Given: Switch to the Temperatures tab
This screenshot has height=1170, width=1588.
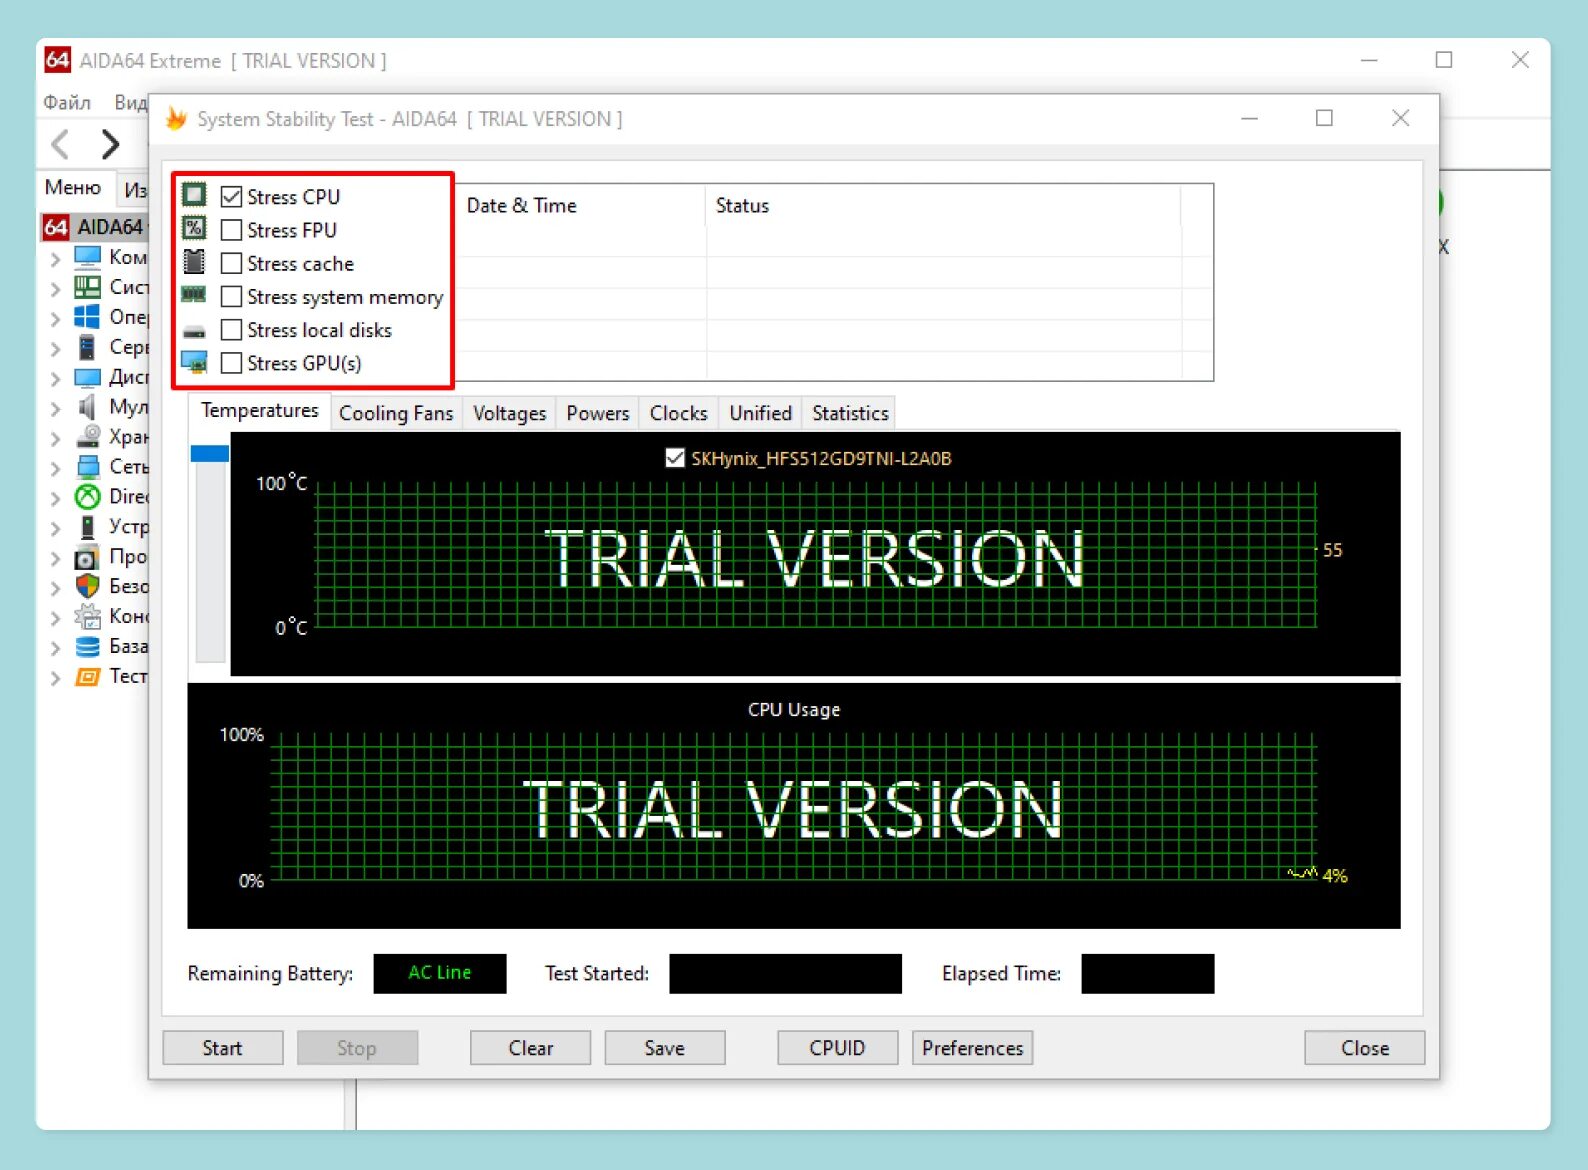Looking at the screenshot, I should click(x=259, y=411).
